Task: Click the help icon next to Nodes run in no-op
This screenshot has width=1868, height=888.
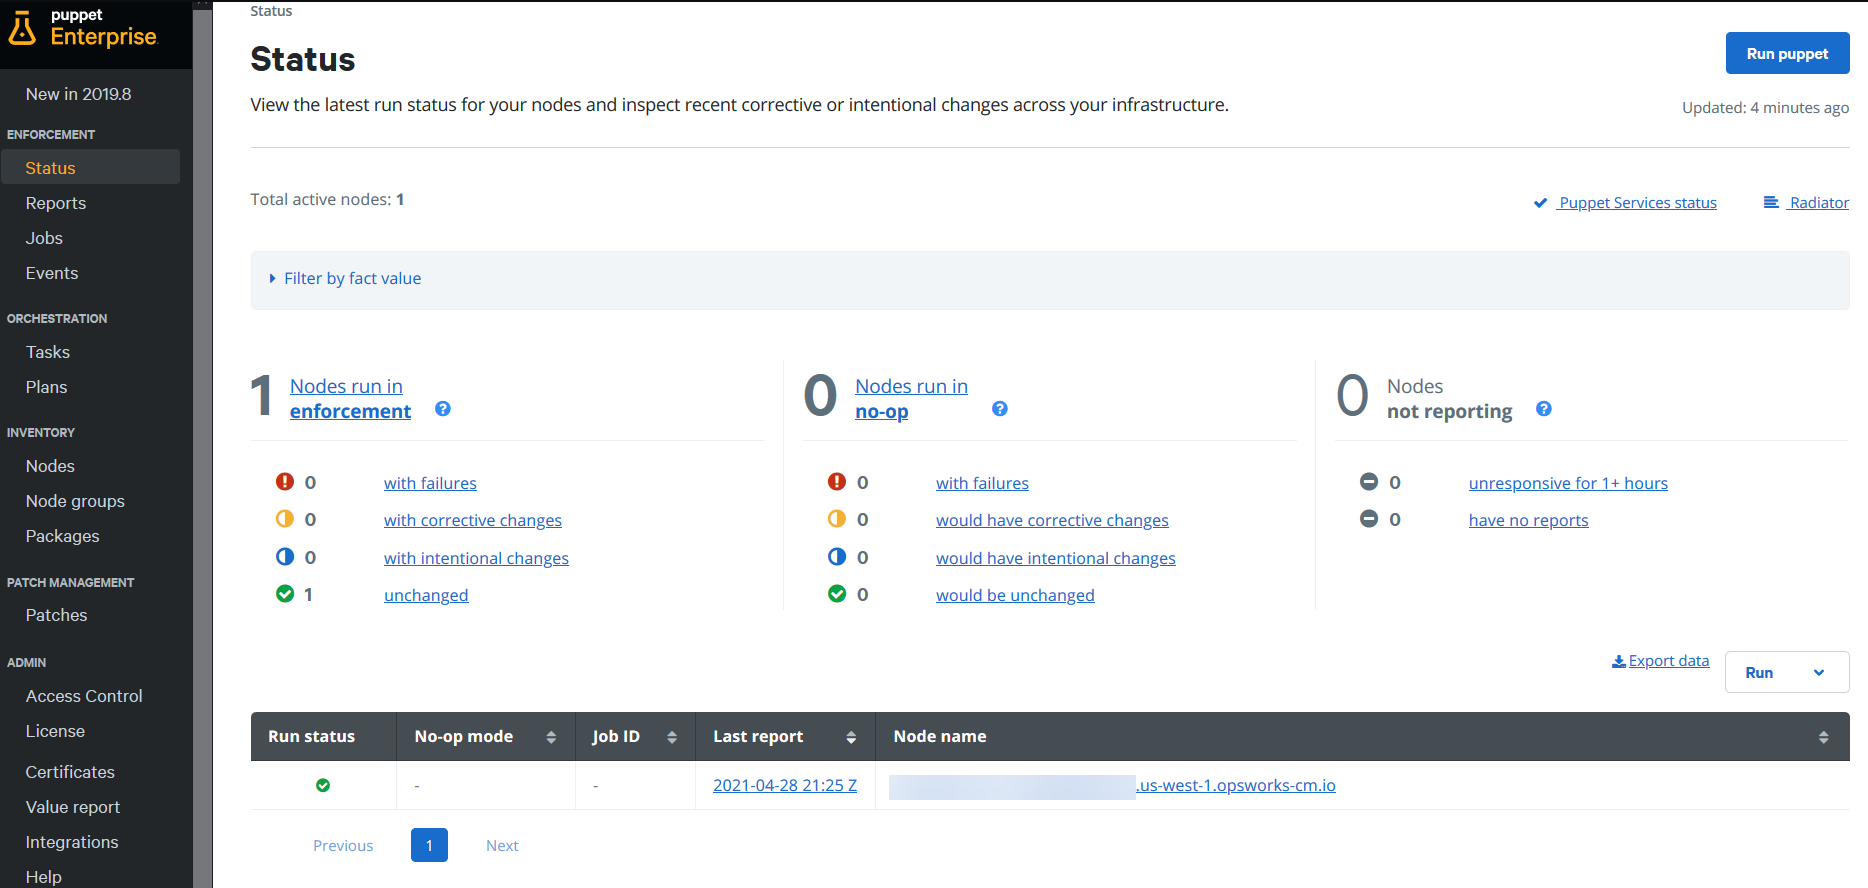Action: [x=1000, y=409]
